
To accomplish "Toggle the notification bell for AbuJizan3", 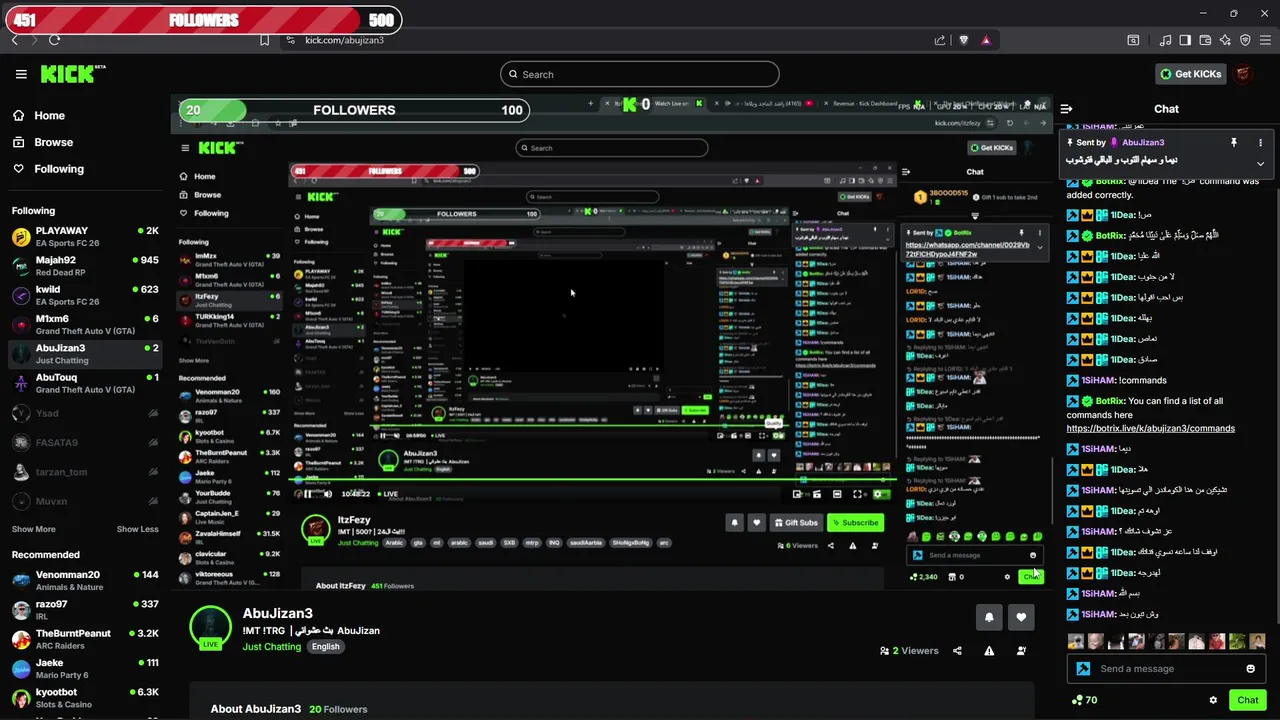I will pyautogui.click(x=989, y=617).
